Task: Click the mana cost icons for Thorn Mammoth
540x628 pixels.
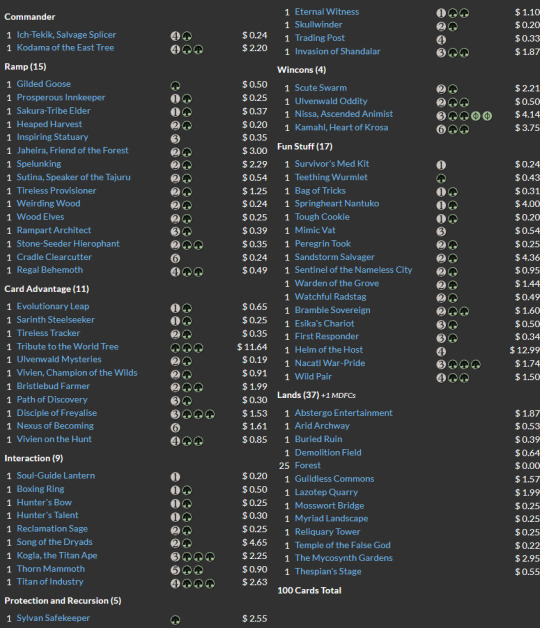Action: [187, 570]
